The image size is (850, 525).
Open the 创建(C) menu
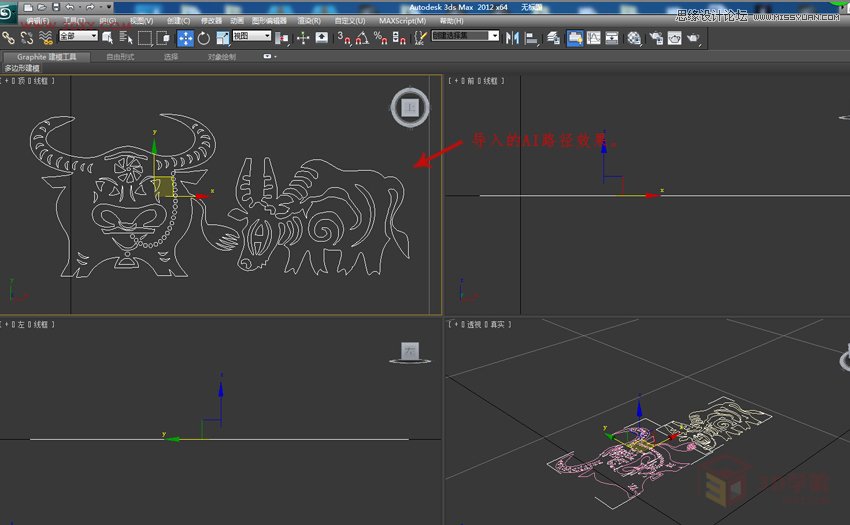pyautogui.click(x=180, y=20)
